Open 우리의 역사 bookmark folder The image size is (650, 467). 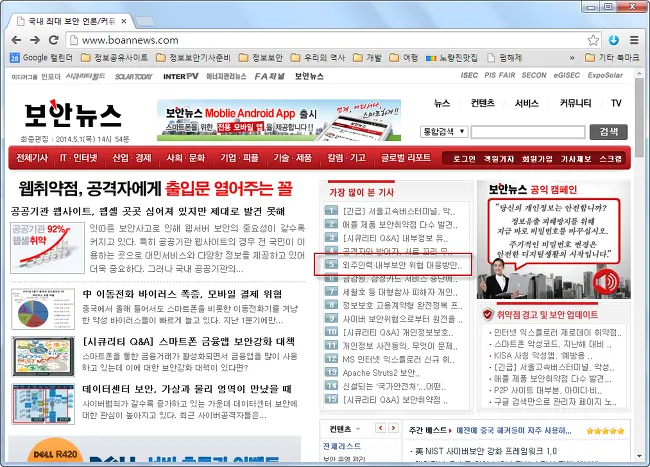tap(318, 58)
